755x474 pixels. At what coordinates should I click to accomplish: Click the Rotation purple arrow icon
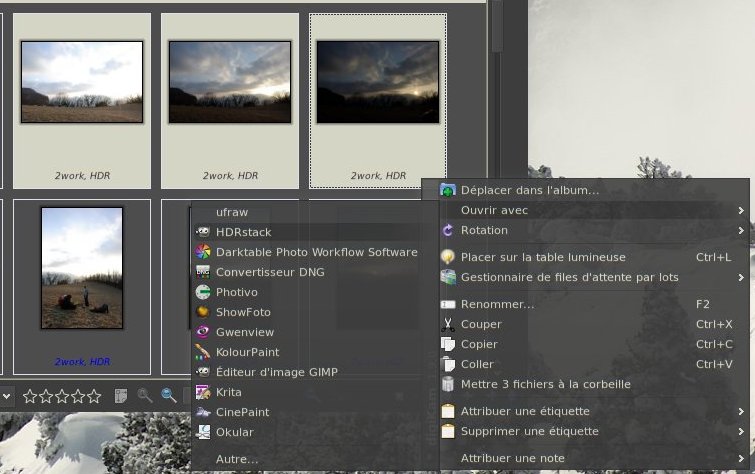448,230
